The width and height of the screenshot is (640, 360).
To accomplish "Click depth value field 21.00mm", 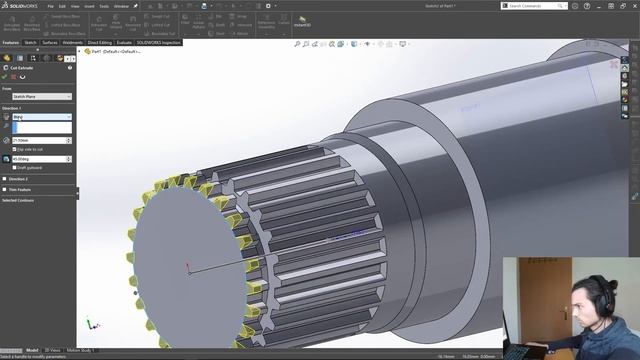I will click(x=39, y=140).
